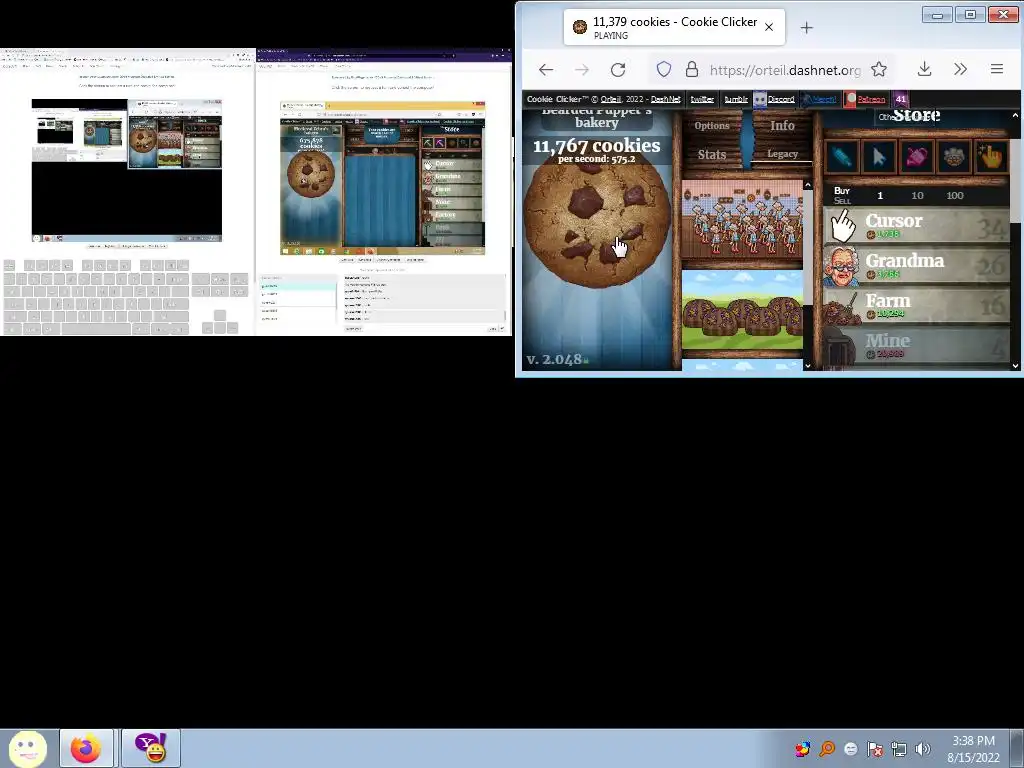Click the left background page screenshot thumbnail
This screenshot has height=768, width=1024.
click(x=127, y=170)
